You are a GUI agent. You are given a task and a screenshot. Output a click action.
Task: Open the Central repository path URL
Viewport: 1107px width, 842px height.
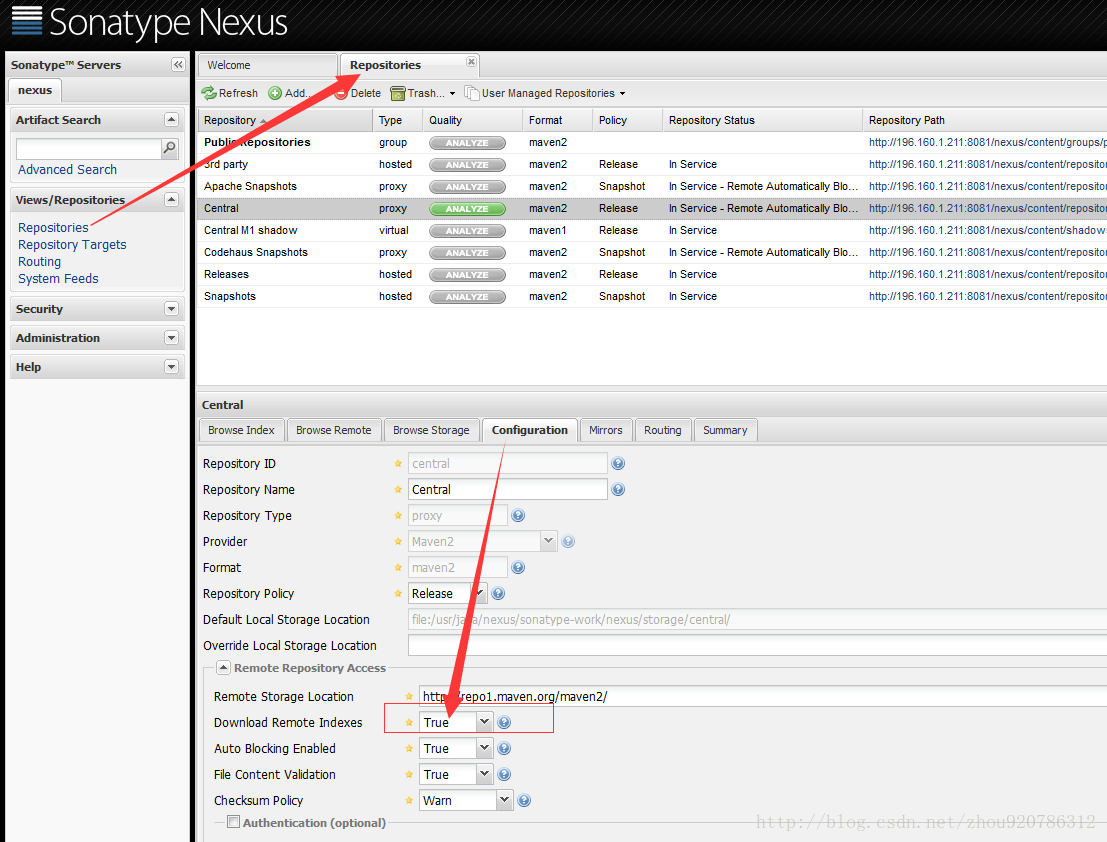[x=987, y=208]
